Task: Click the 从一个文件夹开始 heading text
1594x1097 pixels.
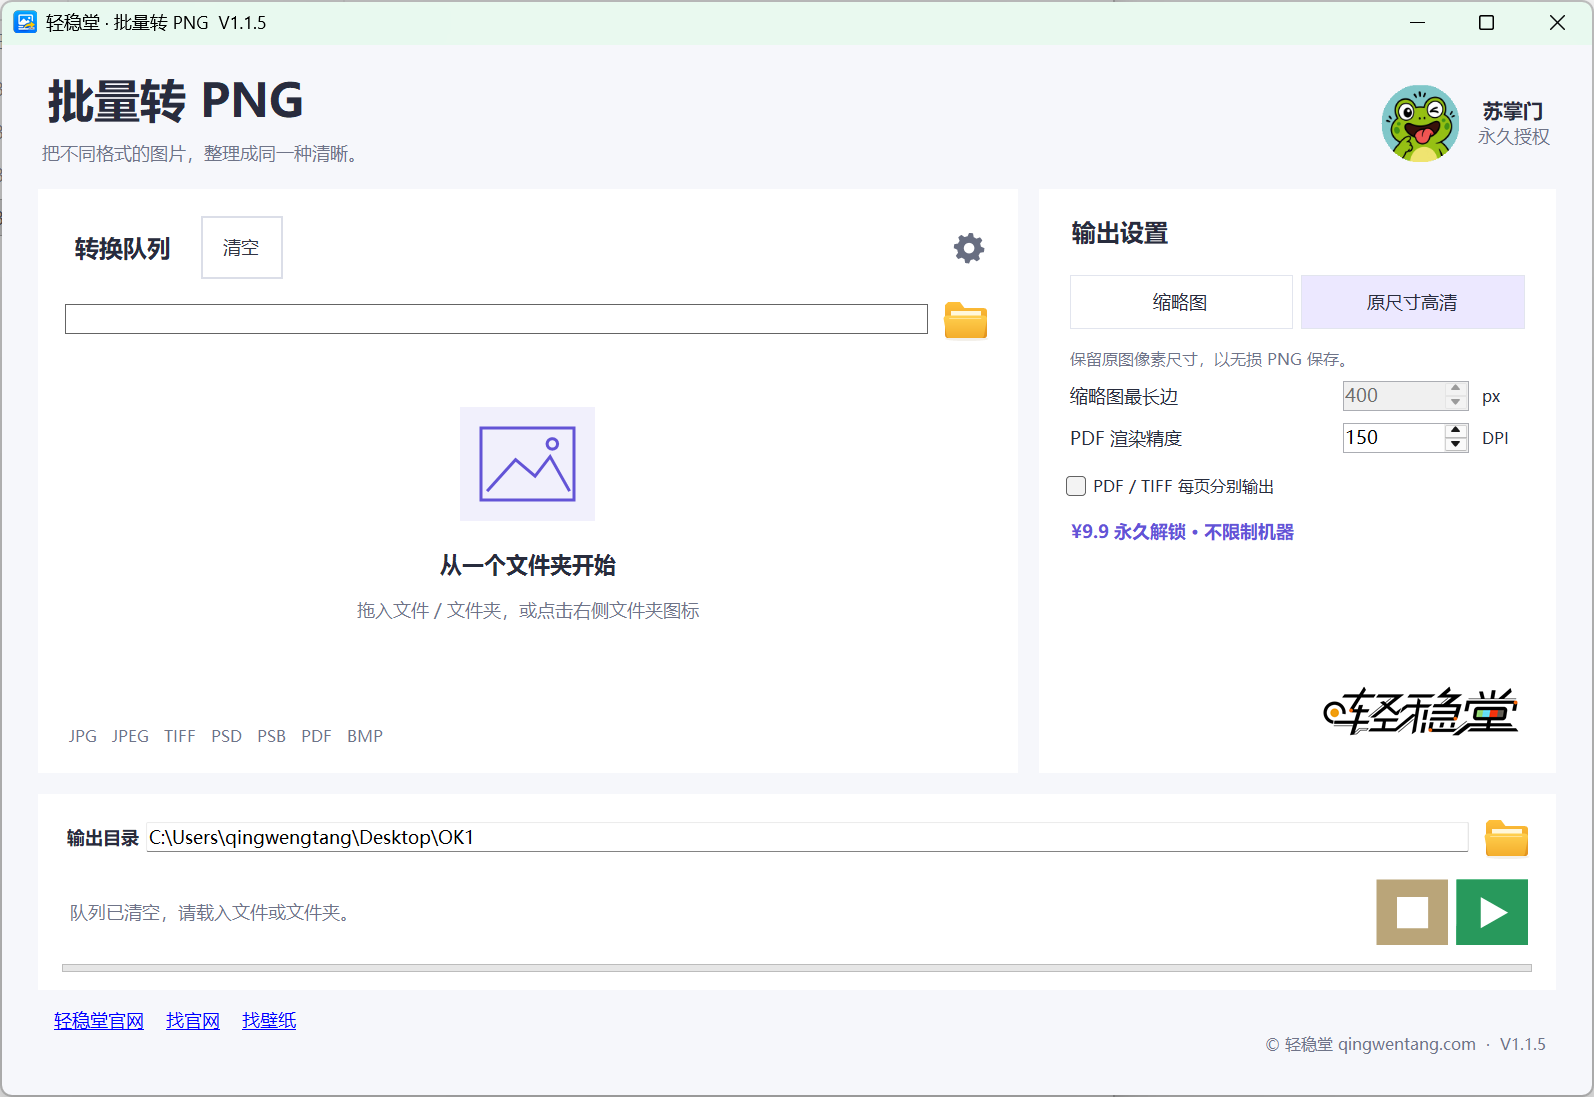Action: (528, 566)
